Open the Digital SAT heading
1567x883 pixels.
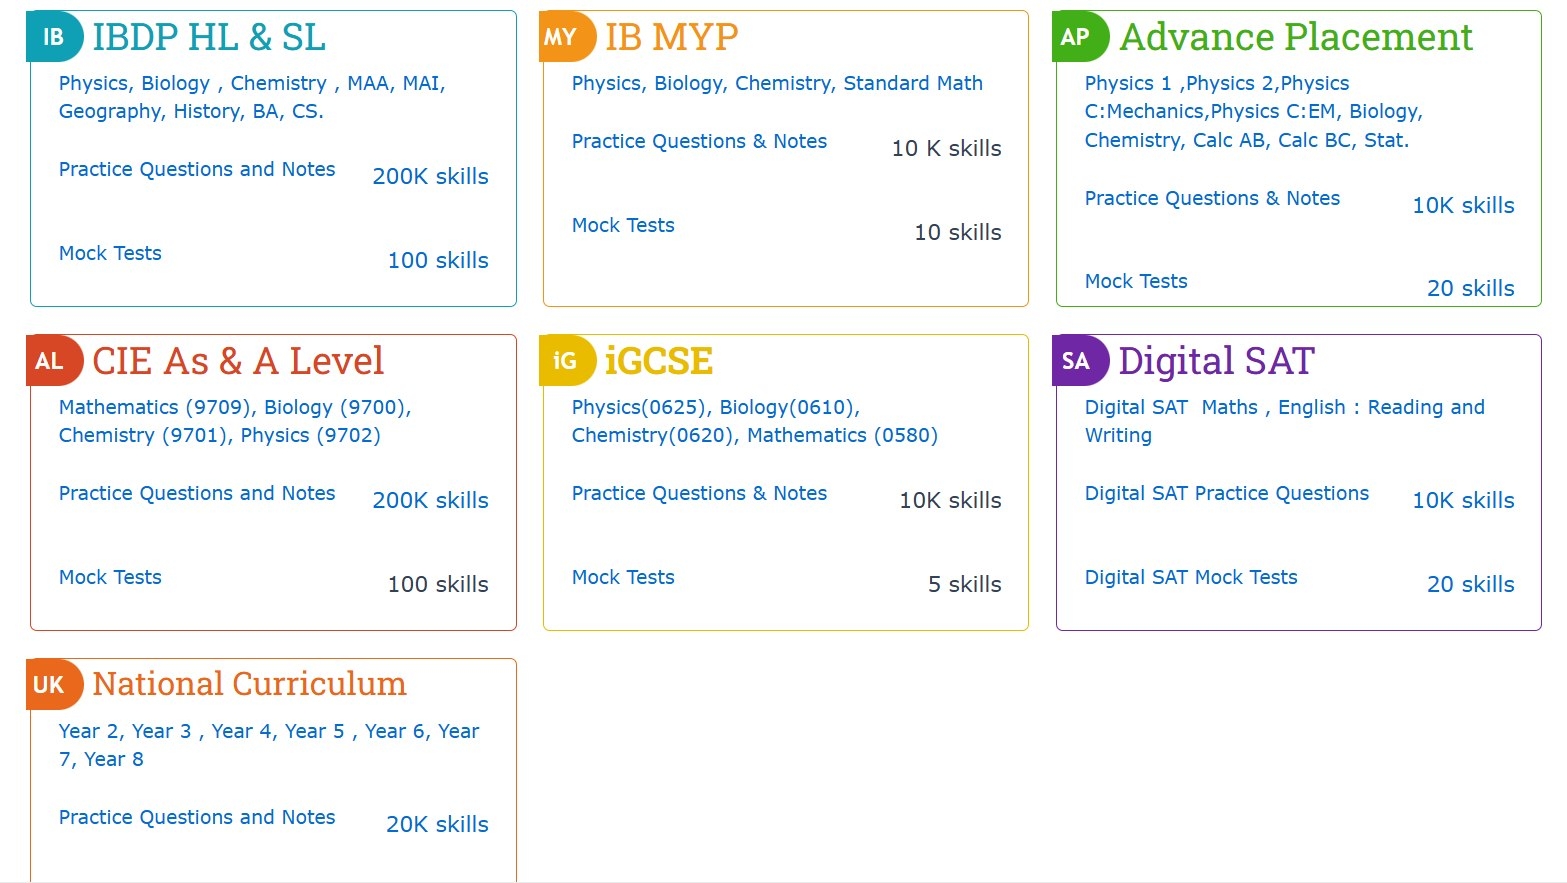1216,361
